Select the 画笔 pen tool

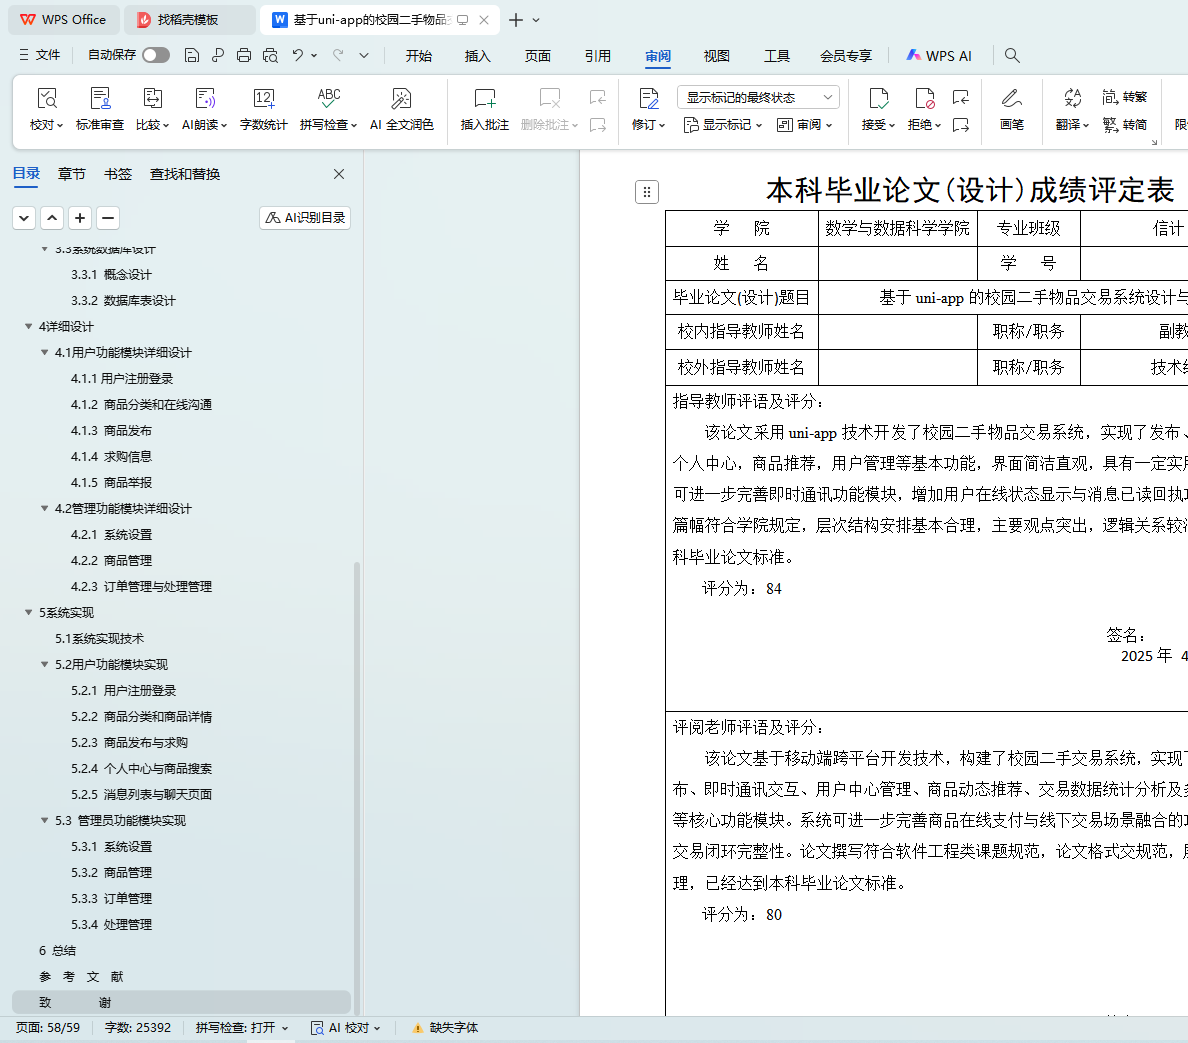point(1011,99)
